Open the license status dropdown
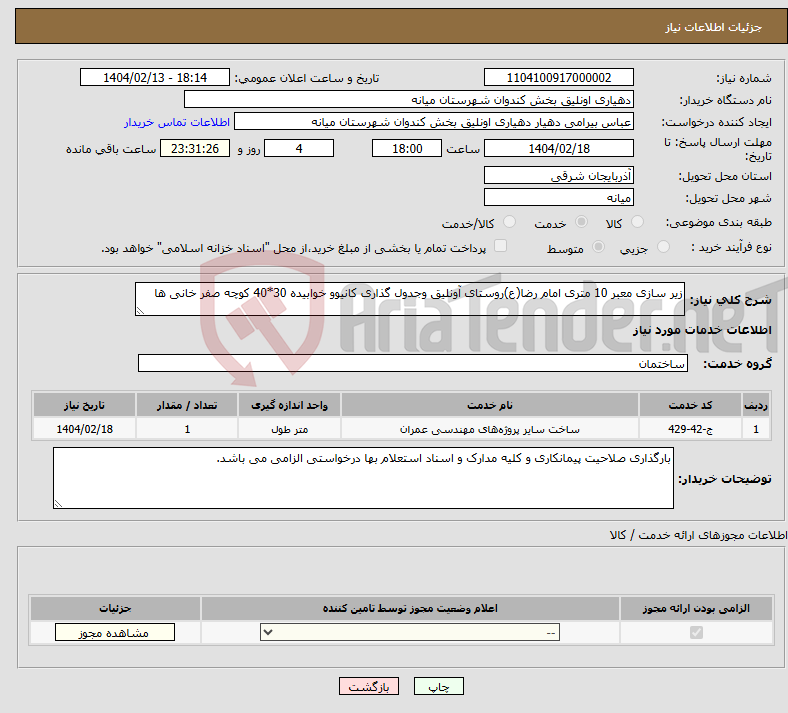This screenshot has width=788, height=713. coord(410,632)
